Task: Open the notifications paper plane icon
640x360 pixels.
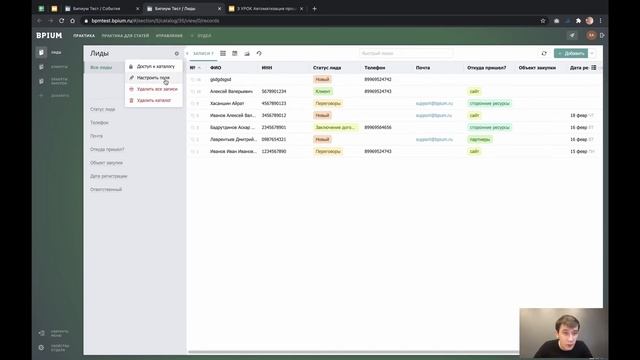Action: click(572, 36)
